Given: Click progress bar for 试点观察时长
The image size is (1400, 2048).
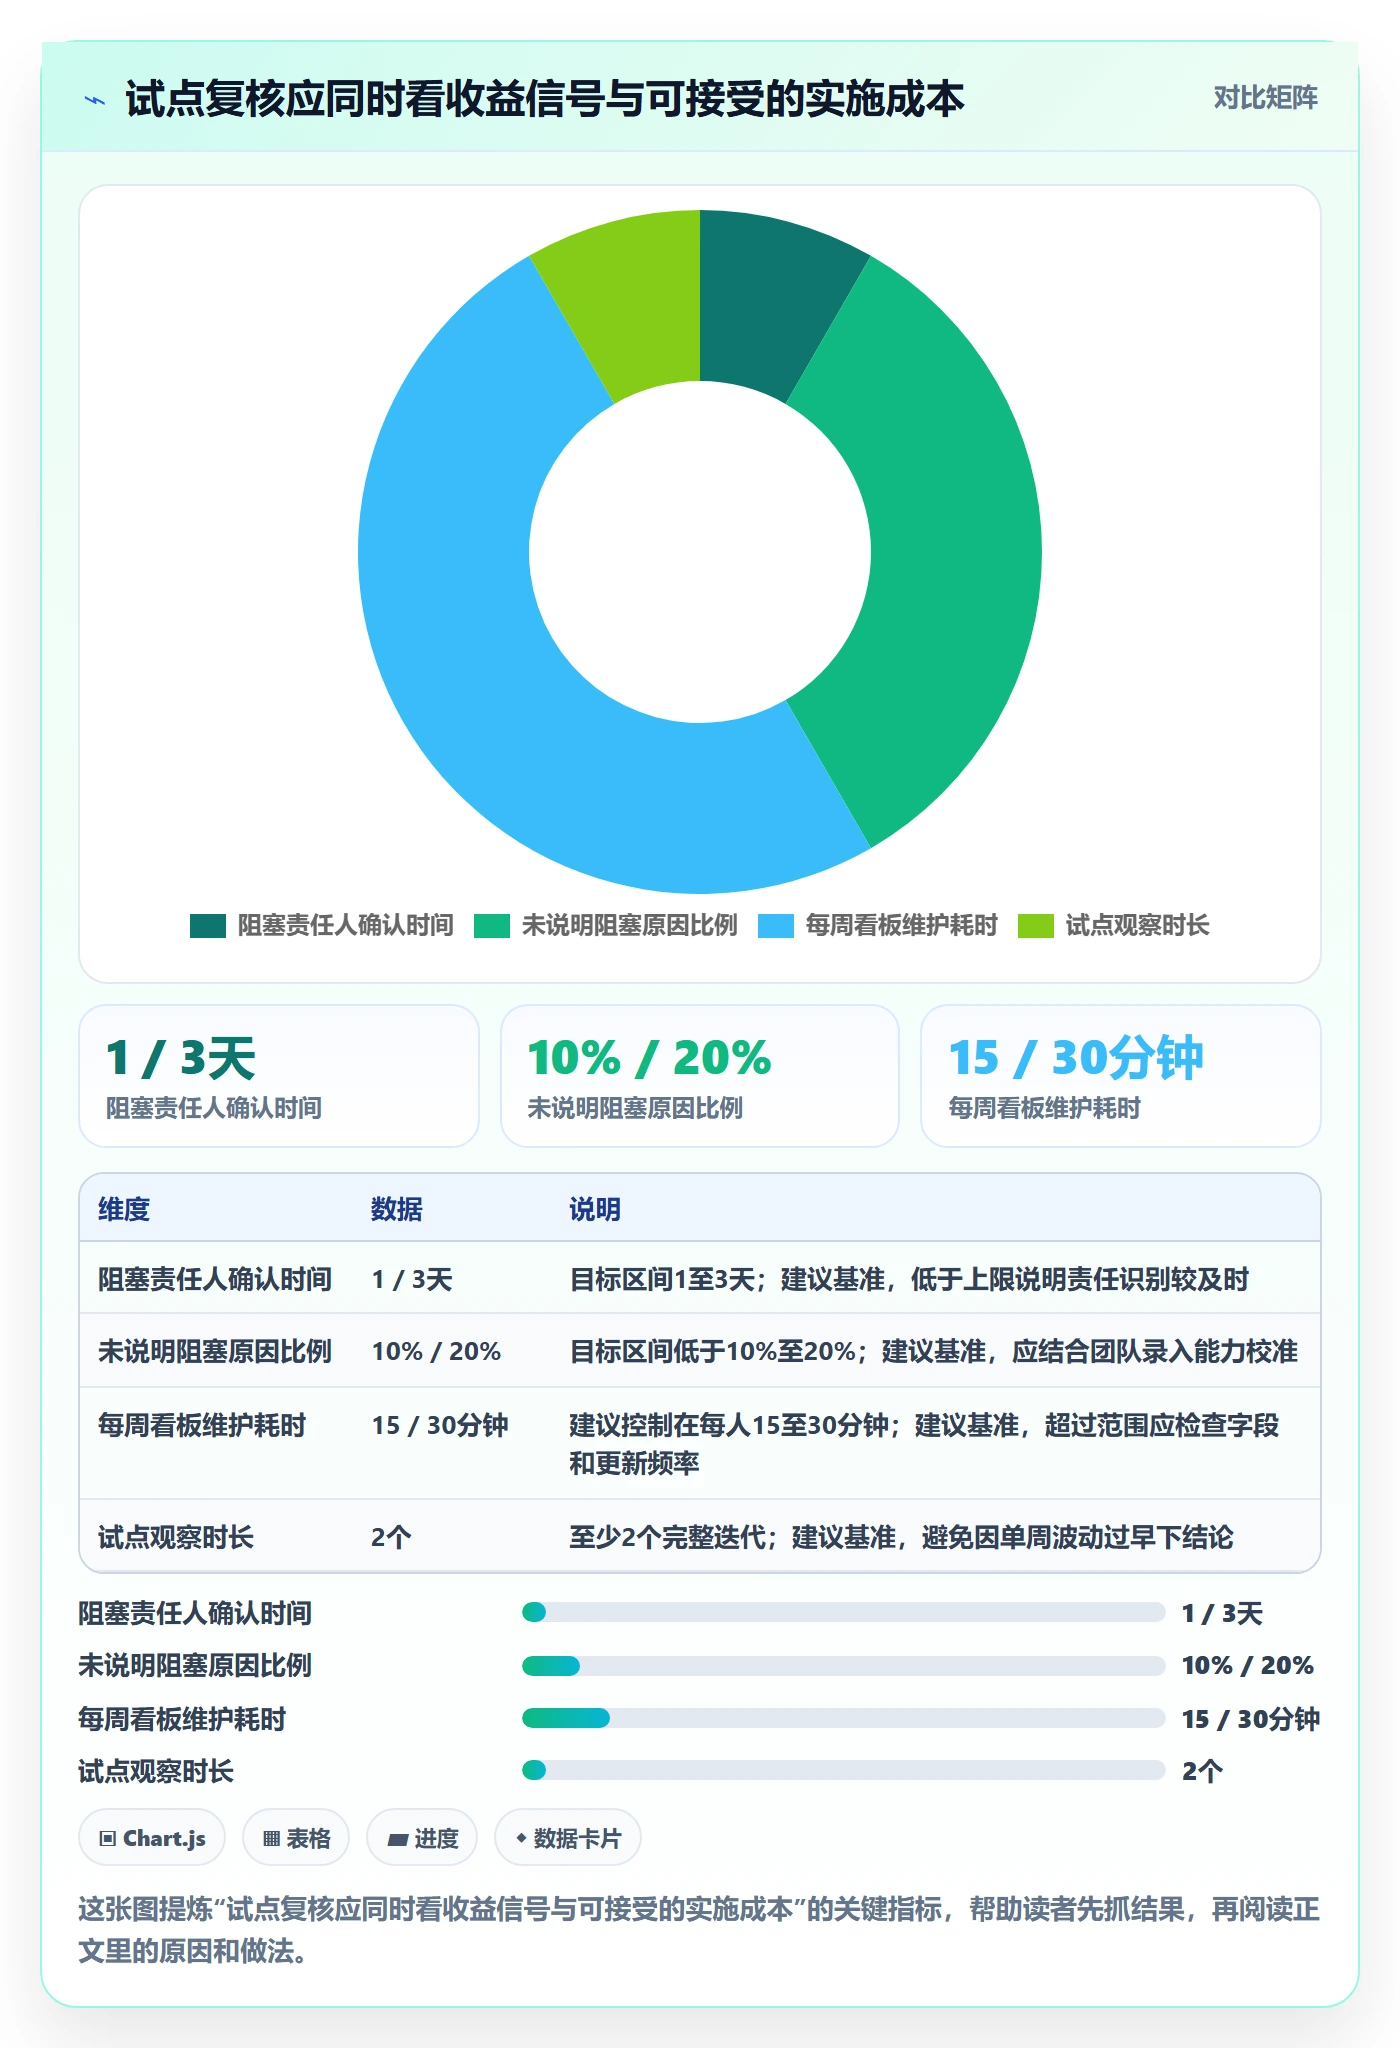Looking at the screenshot, I should click(843, 1770).
